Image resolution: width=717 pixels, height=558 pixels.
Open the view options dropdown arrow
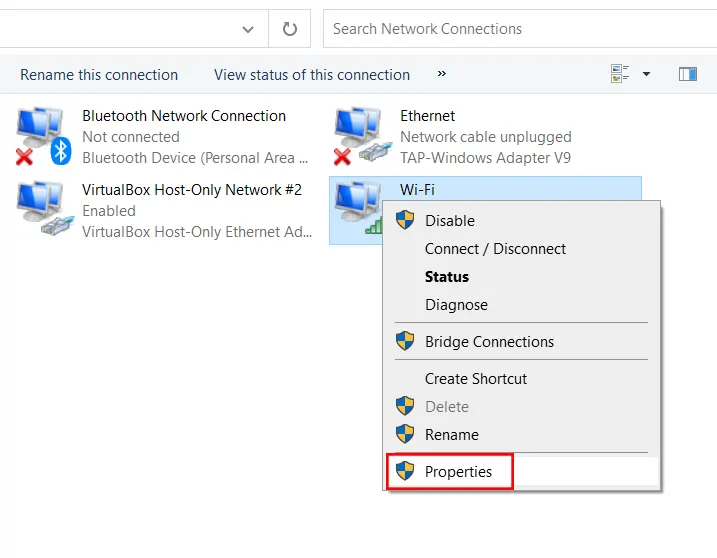coord(646,74)
